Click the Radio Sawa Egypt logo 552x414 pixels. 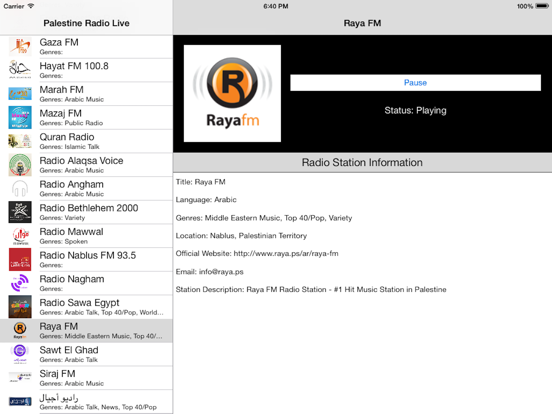[20, 307]
